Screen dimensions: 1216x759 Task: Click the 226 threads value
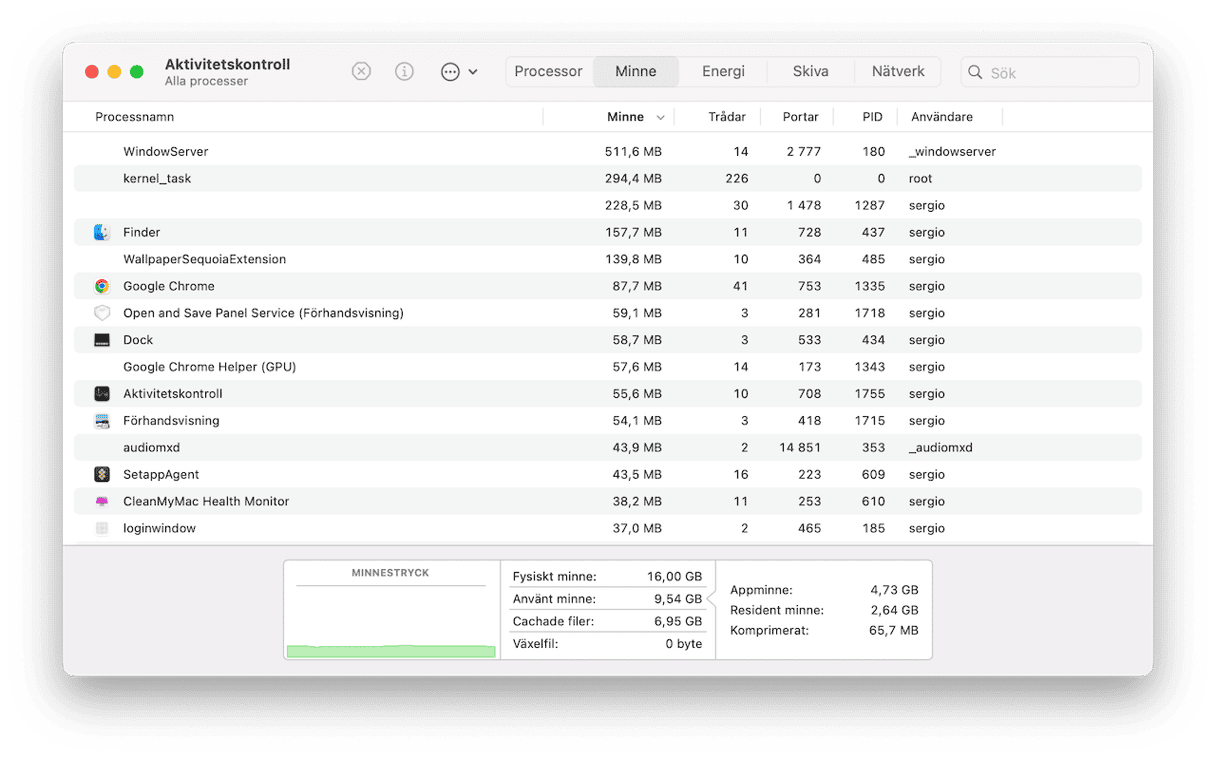pyautogui.click(x=737, y=179)
